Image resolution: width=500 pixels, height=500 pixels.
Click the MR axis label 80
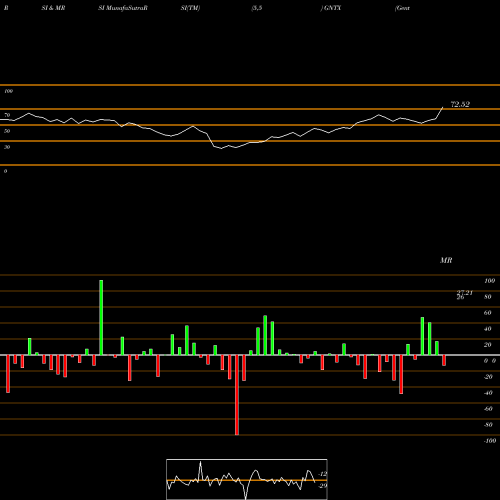[488, 297]
